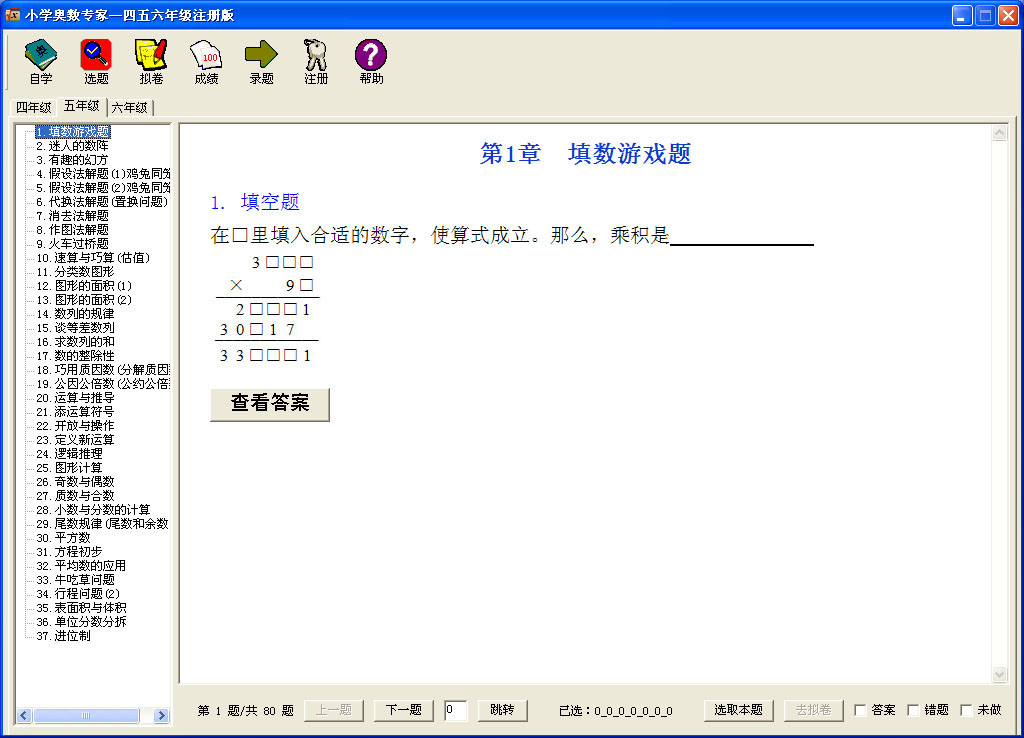Go to next question with 下一题
The width and height of the screenshot is (1024, 738).
(x=403, y=710)
